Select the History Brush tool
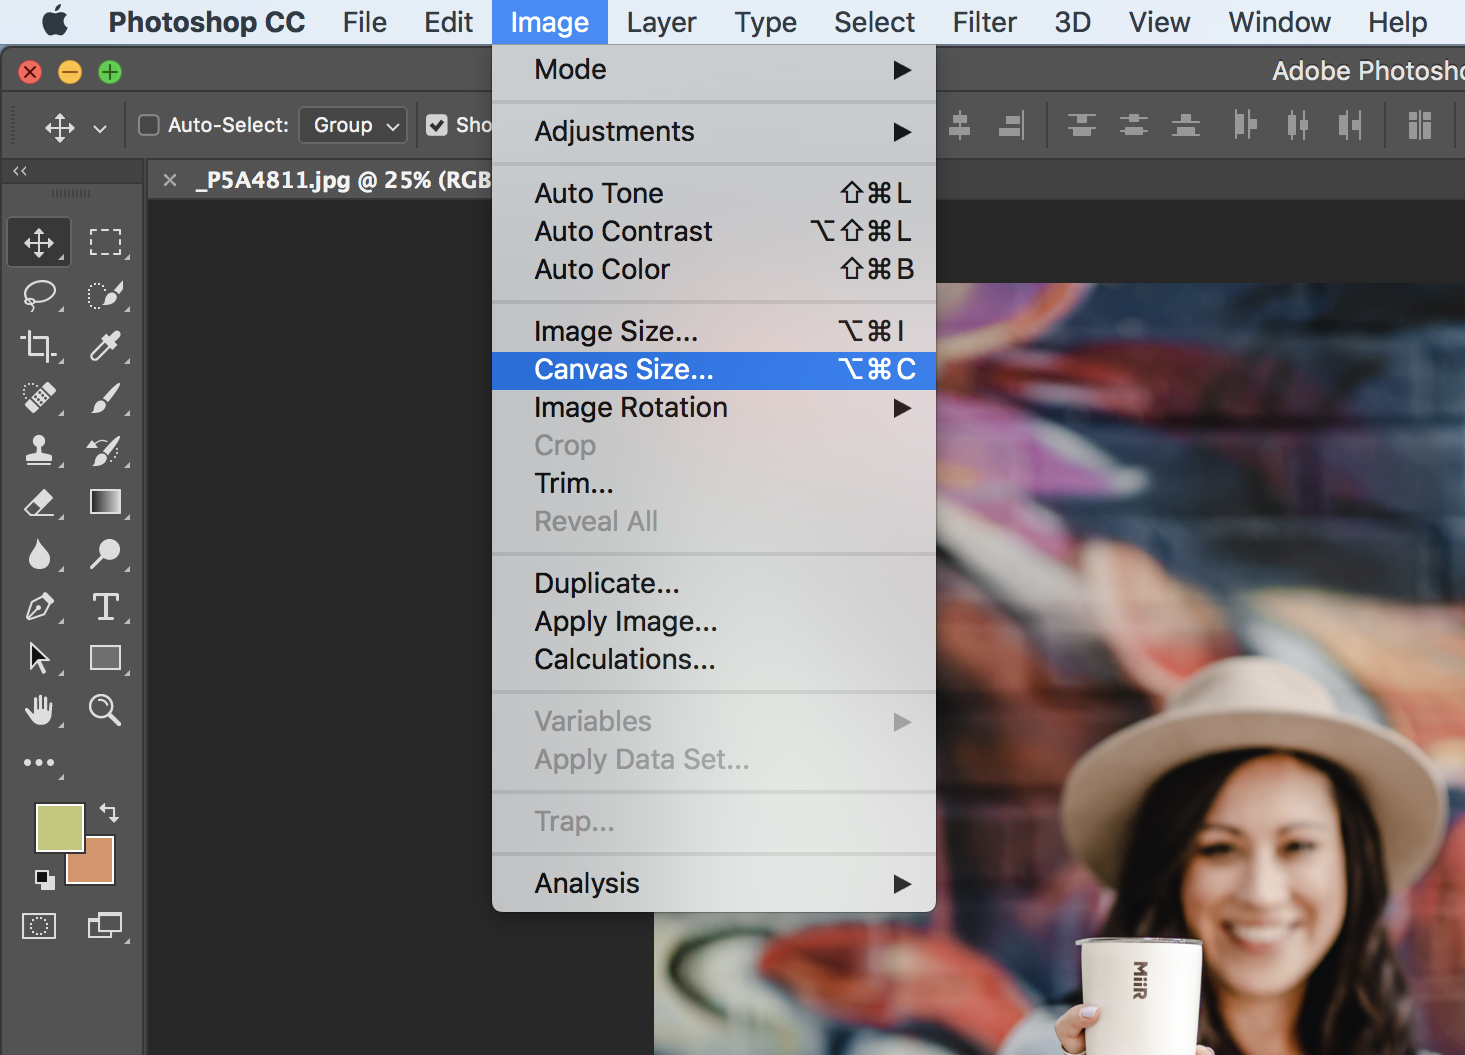This screenshot has height=1055, width=1465. tap(105, 450)
